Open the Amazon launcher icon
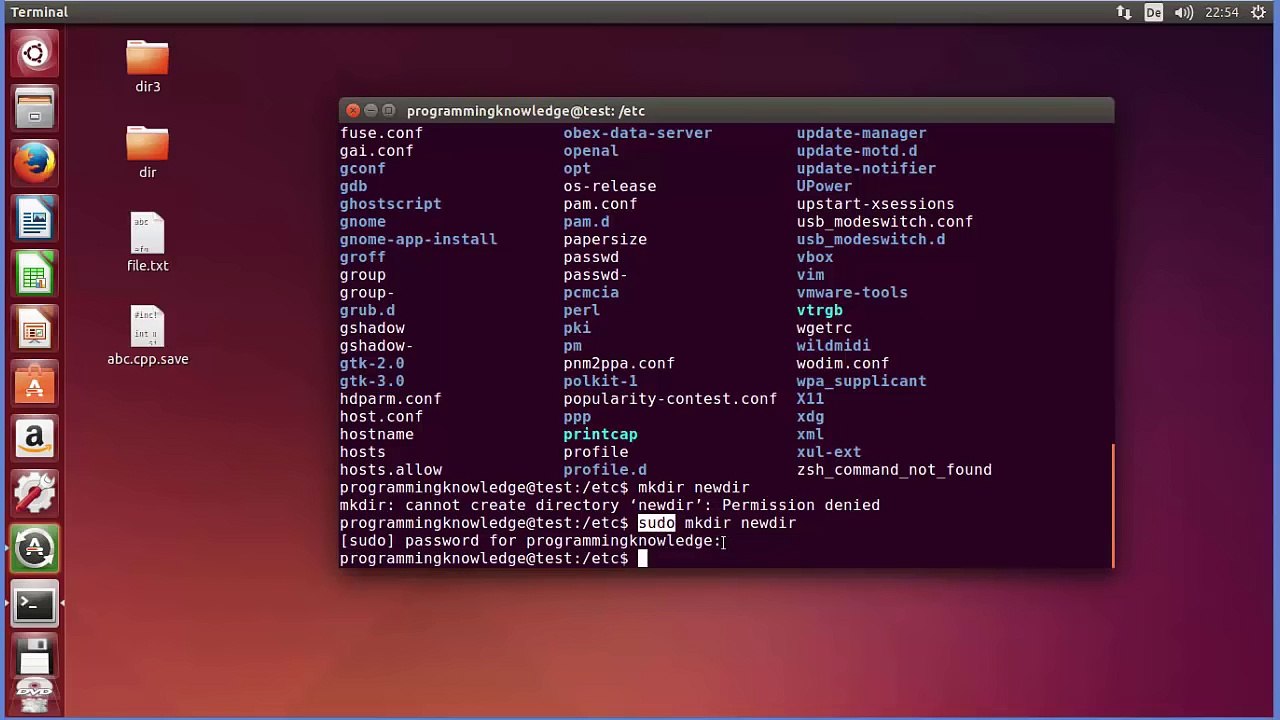Viewport: 1280px width, 720px height. pos(34,439)
